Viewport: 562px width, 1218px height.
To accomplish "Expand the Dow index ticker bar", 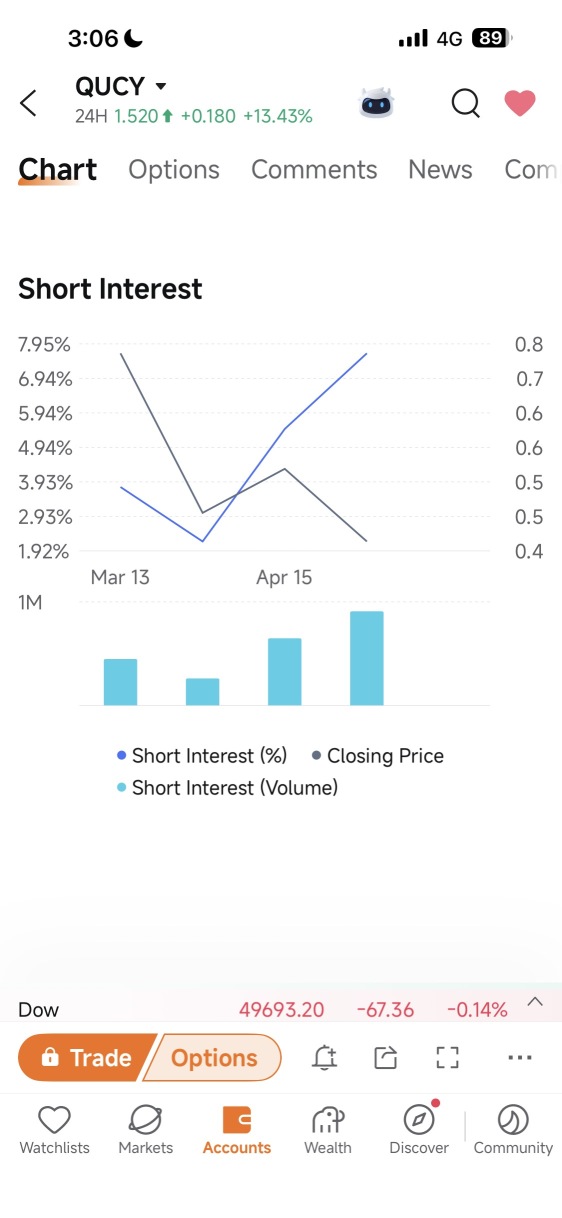I will click(535, 1001).
